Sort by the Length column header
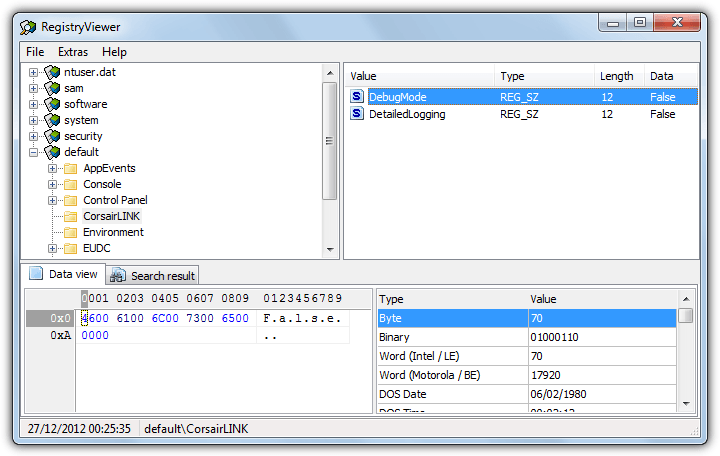 point(619,76)
